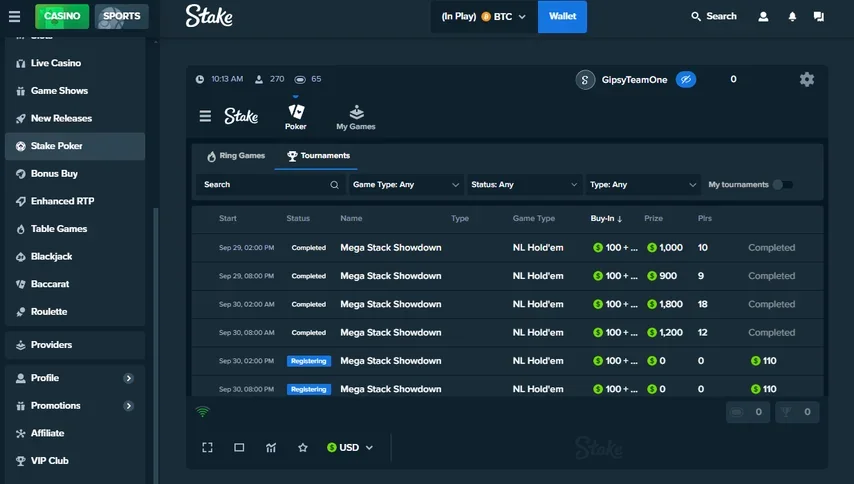Open the Type: Any dropdown

pos(643,185)
